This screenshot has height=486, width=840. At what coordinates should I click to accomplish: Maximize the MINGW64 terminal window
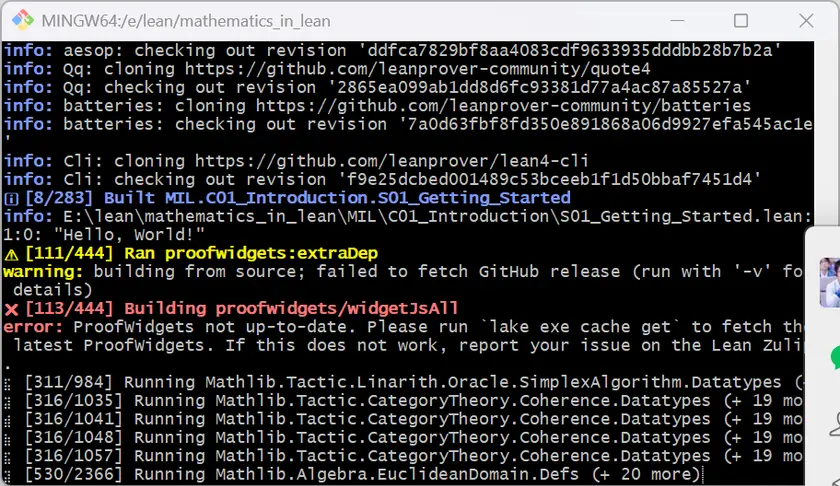(741, 21)
